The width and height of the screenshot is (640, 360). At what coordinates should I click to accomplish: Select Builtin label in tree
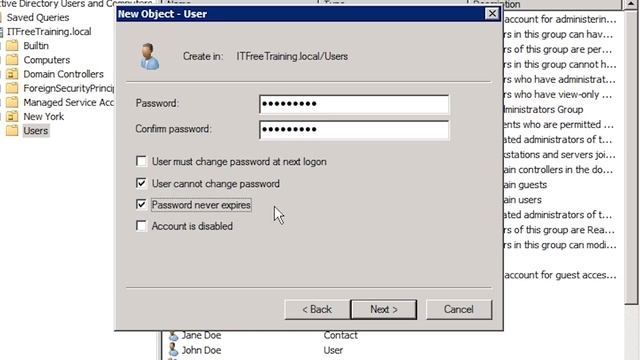click(36, 46)
